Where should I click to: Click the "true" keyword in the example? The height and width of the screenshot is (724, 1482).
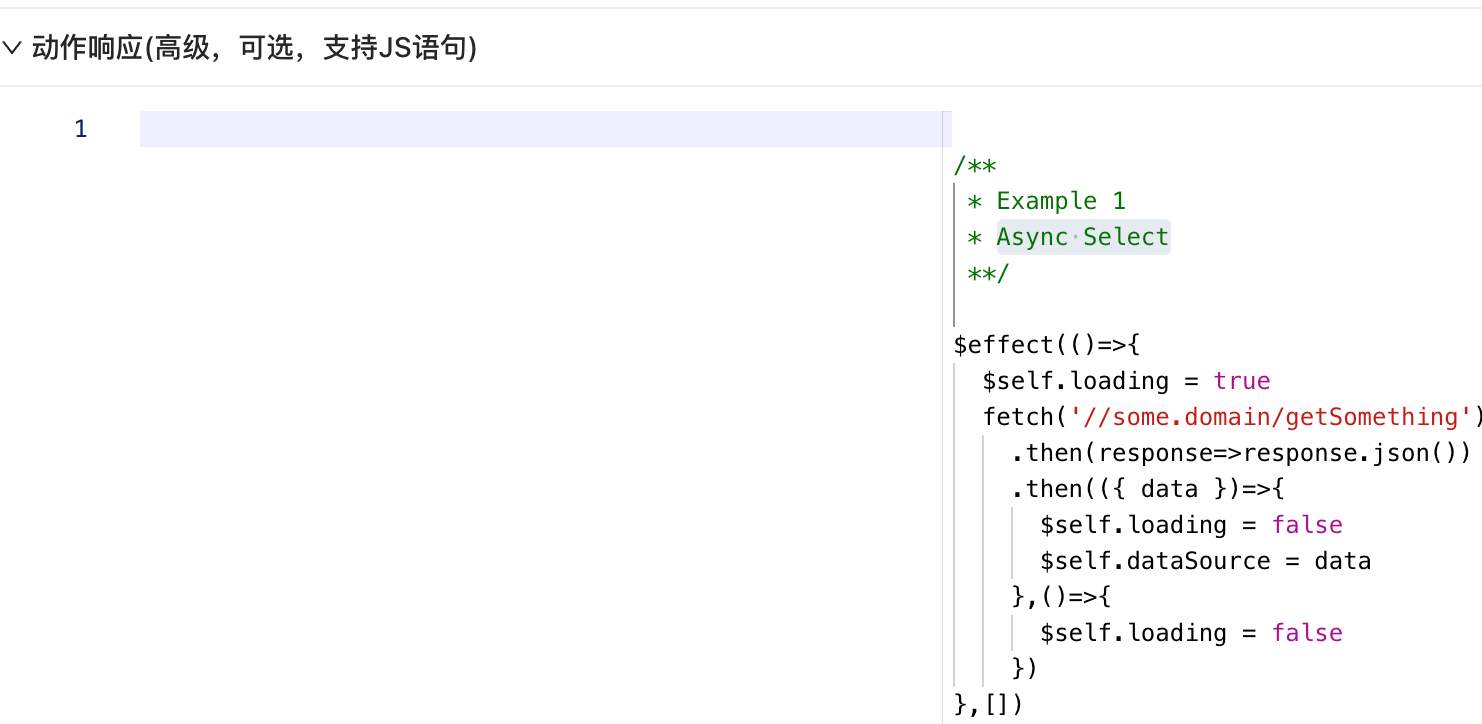[1242, 381]
